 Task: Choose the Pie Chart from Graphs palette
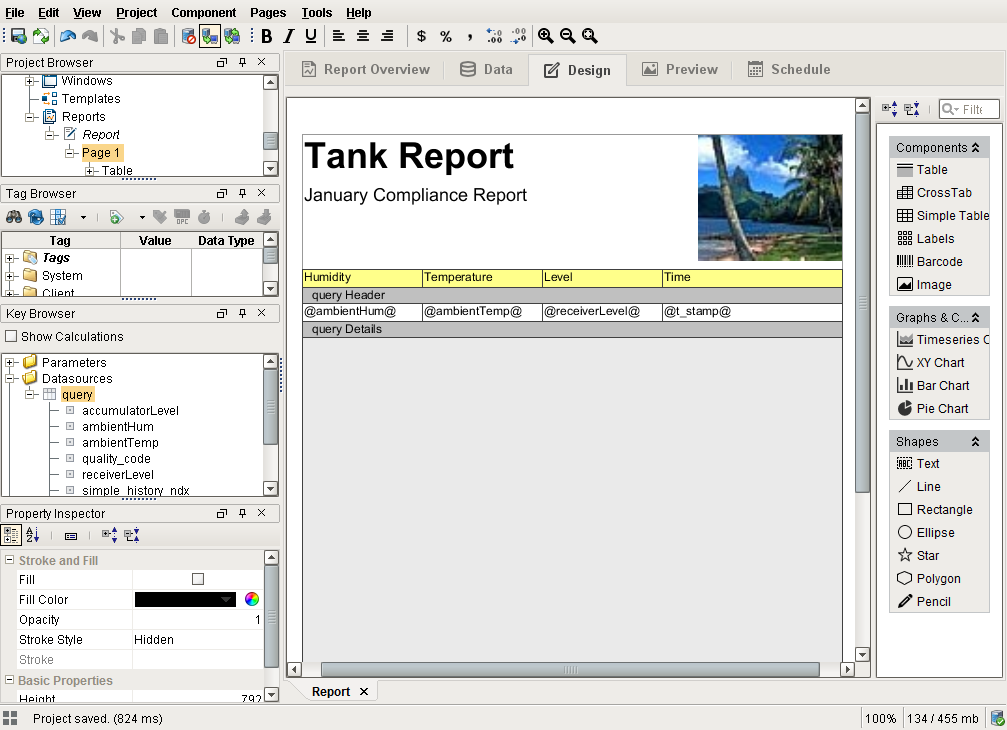pos(934,408)
